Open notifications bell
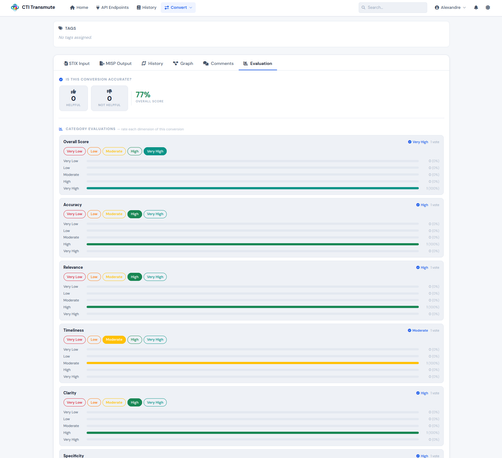 [476, 7]
